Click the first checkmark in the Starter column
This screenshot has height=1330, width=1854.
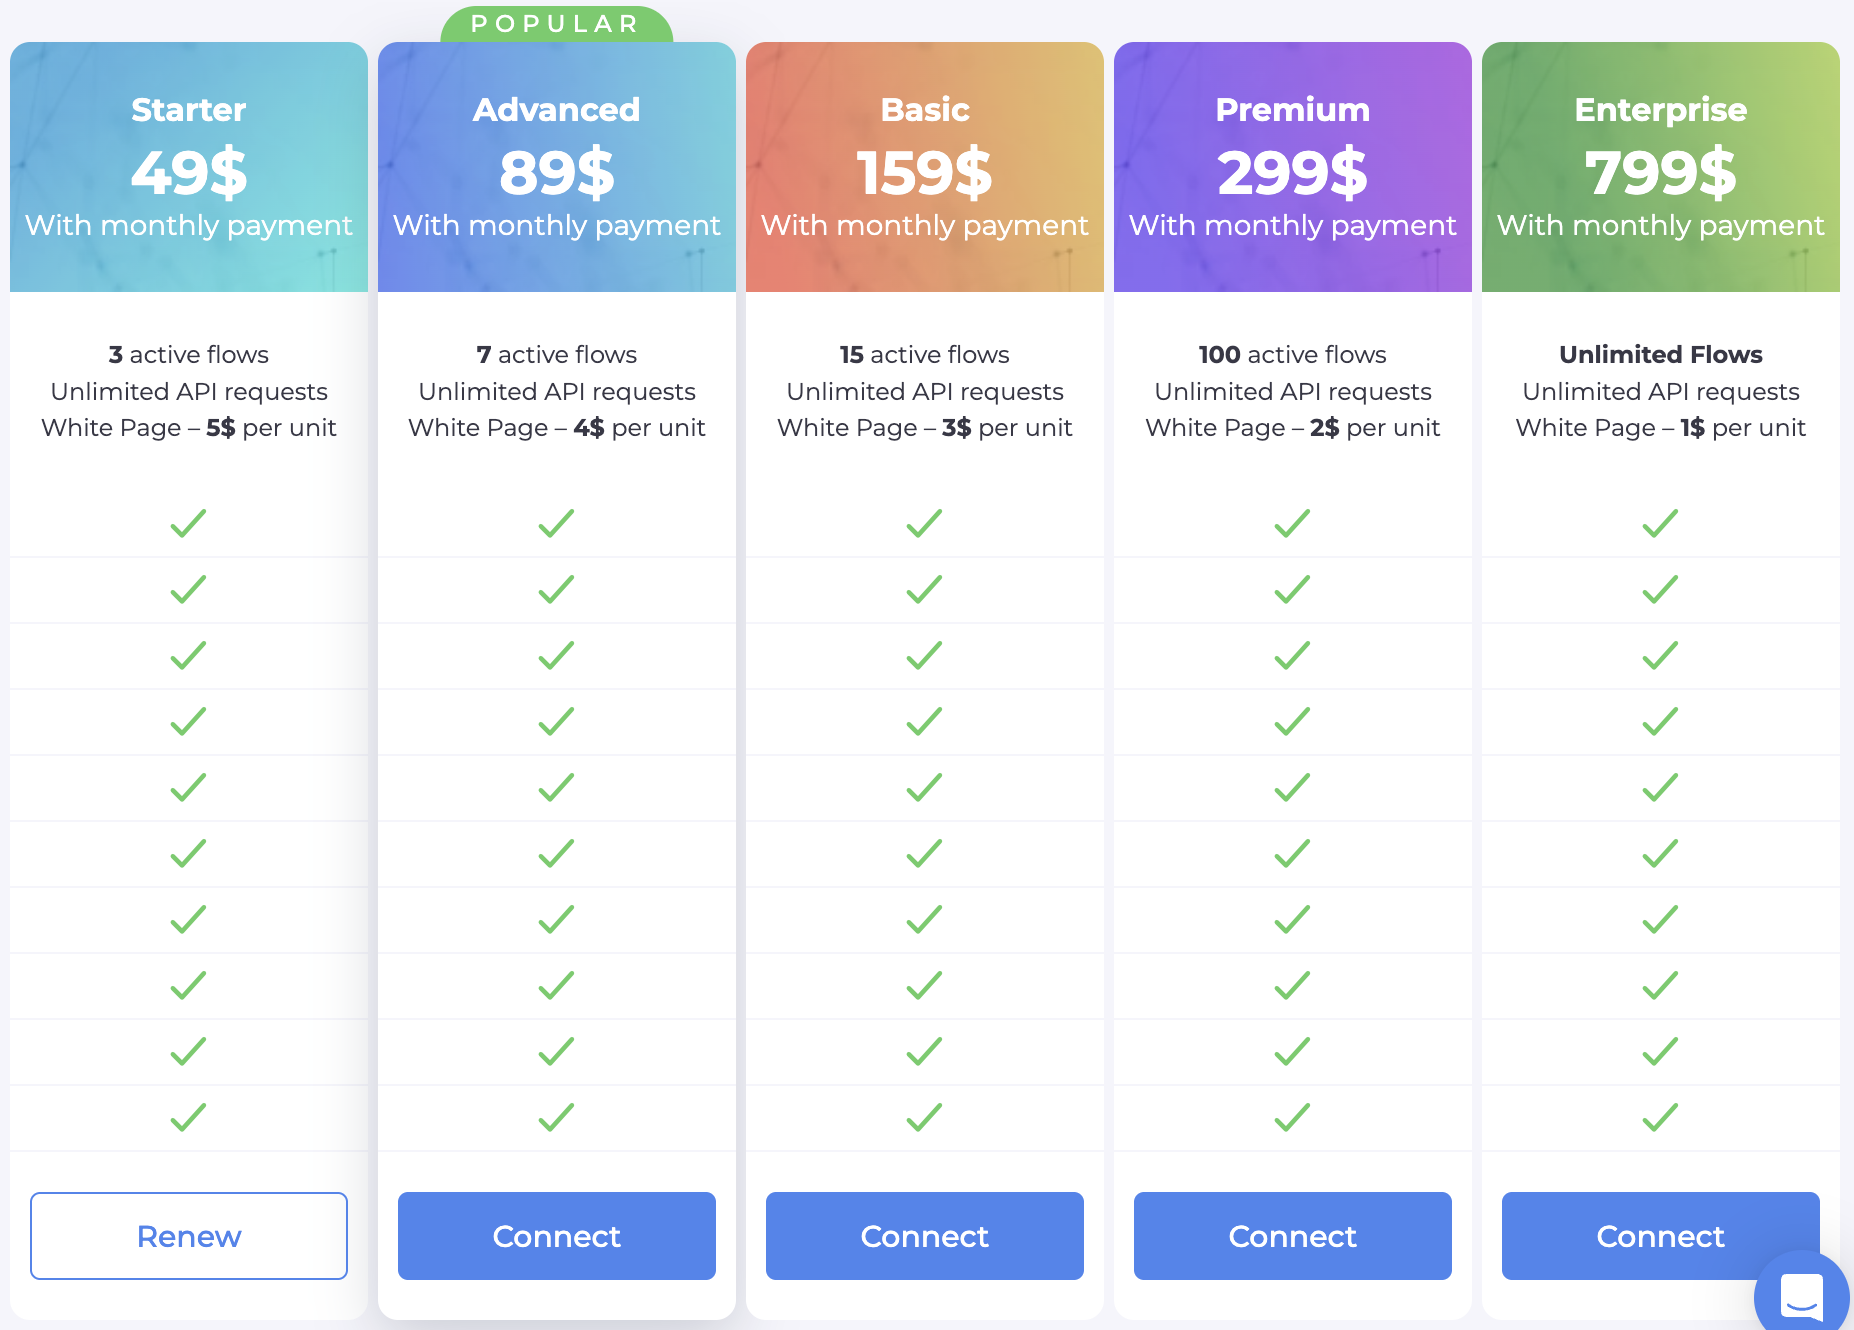coord(188,523)
